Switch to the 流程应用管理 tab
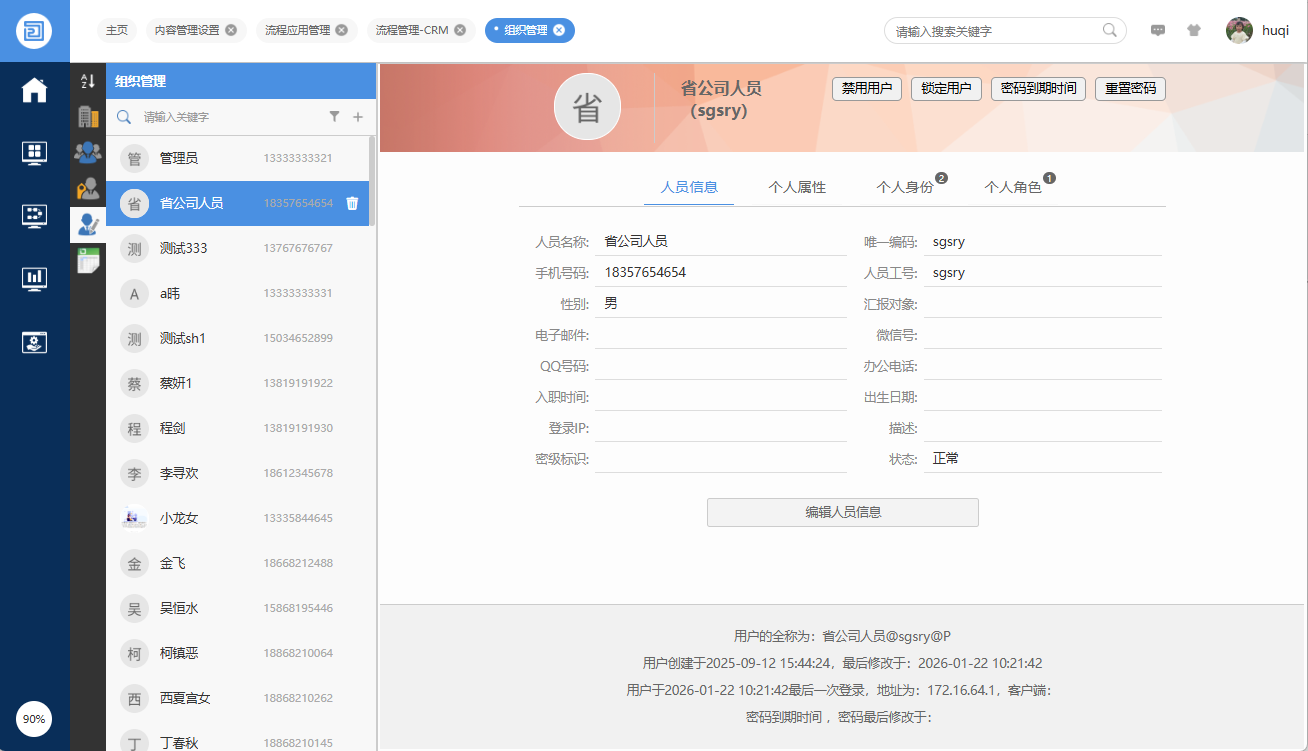This screenshot has width=1308, height=751. click(x=297, y=30)
